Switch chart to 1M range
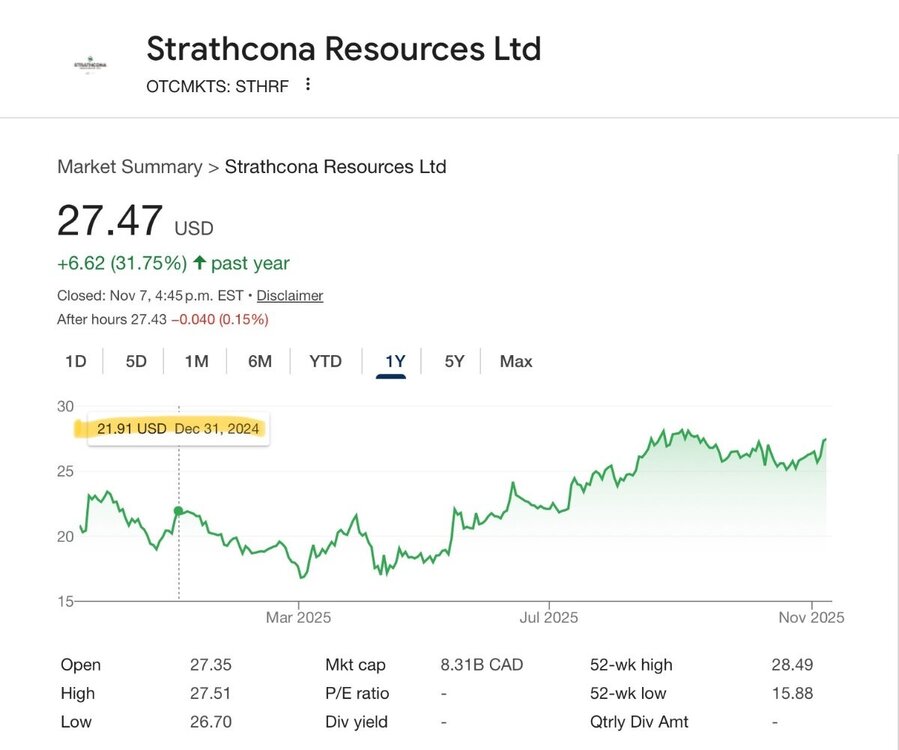899x750 pixels. pyautogui.click(x=196, y=361)
